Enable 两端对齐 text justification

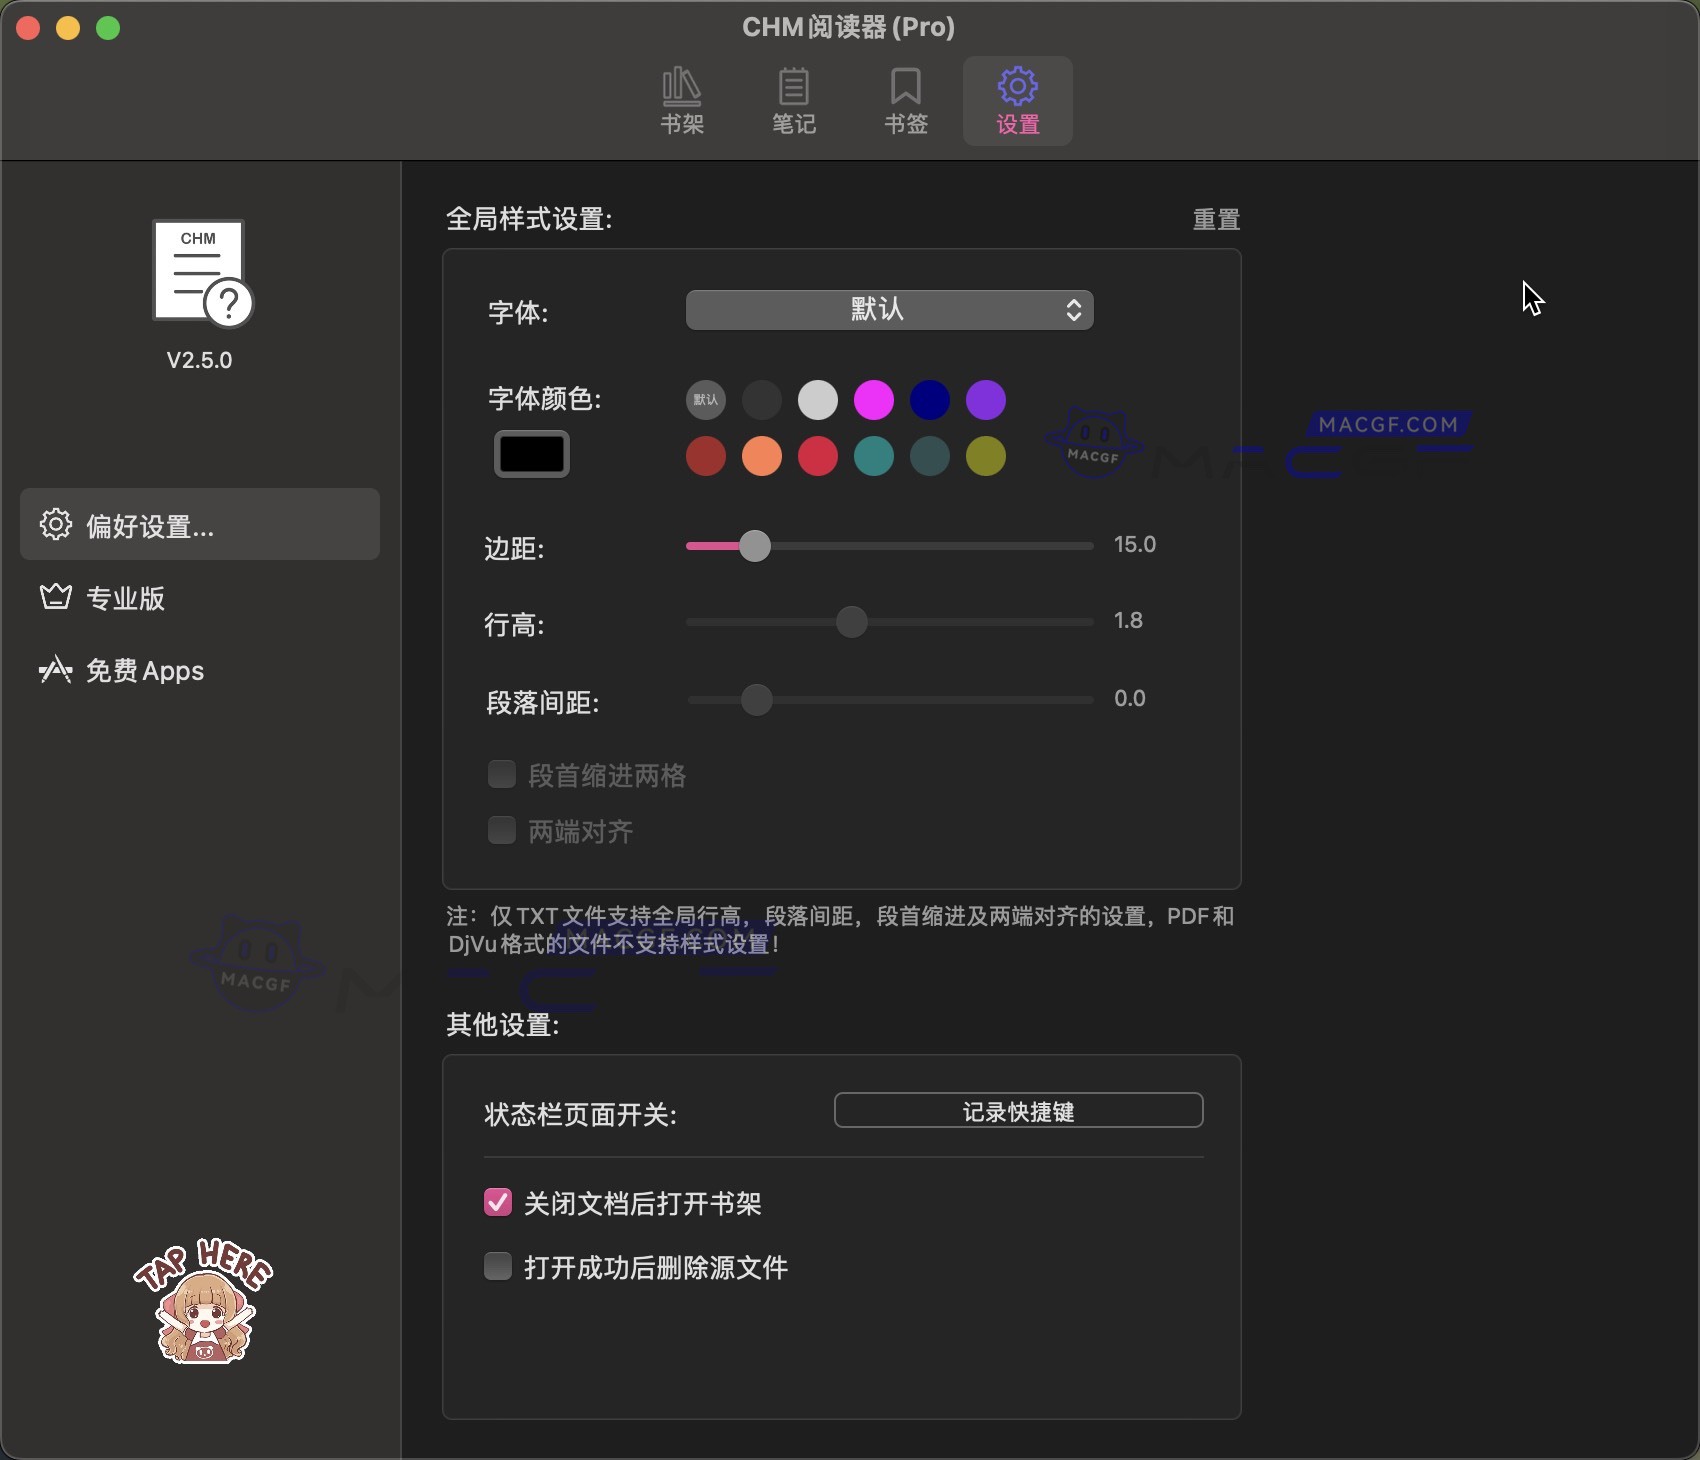502,830
